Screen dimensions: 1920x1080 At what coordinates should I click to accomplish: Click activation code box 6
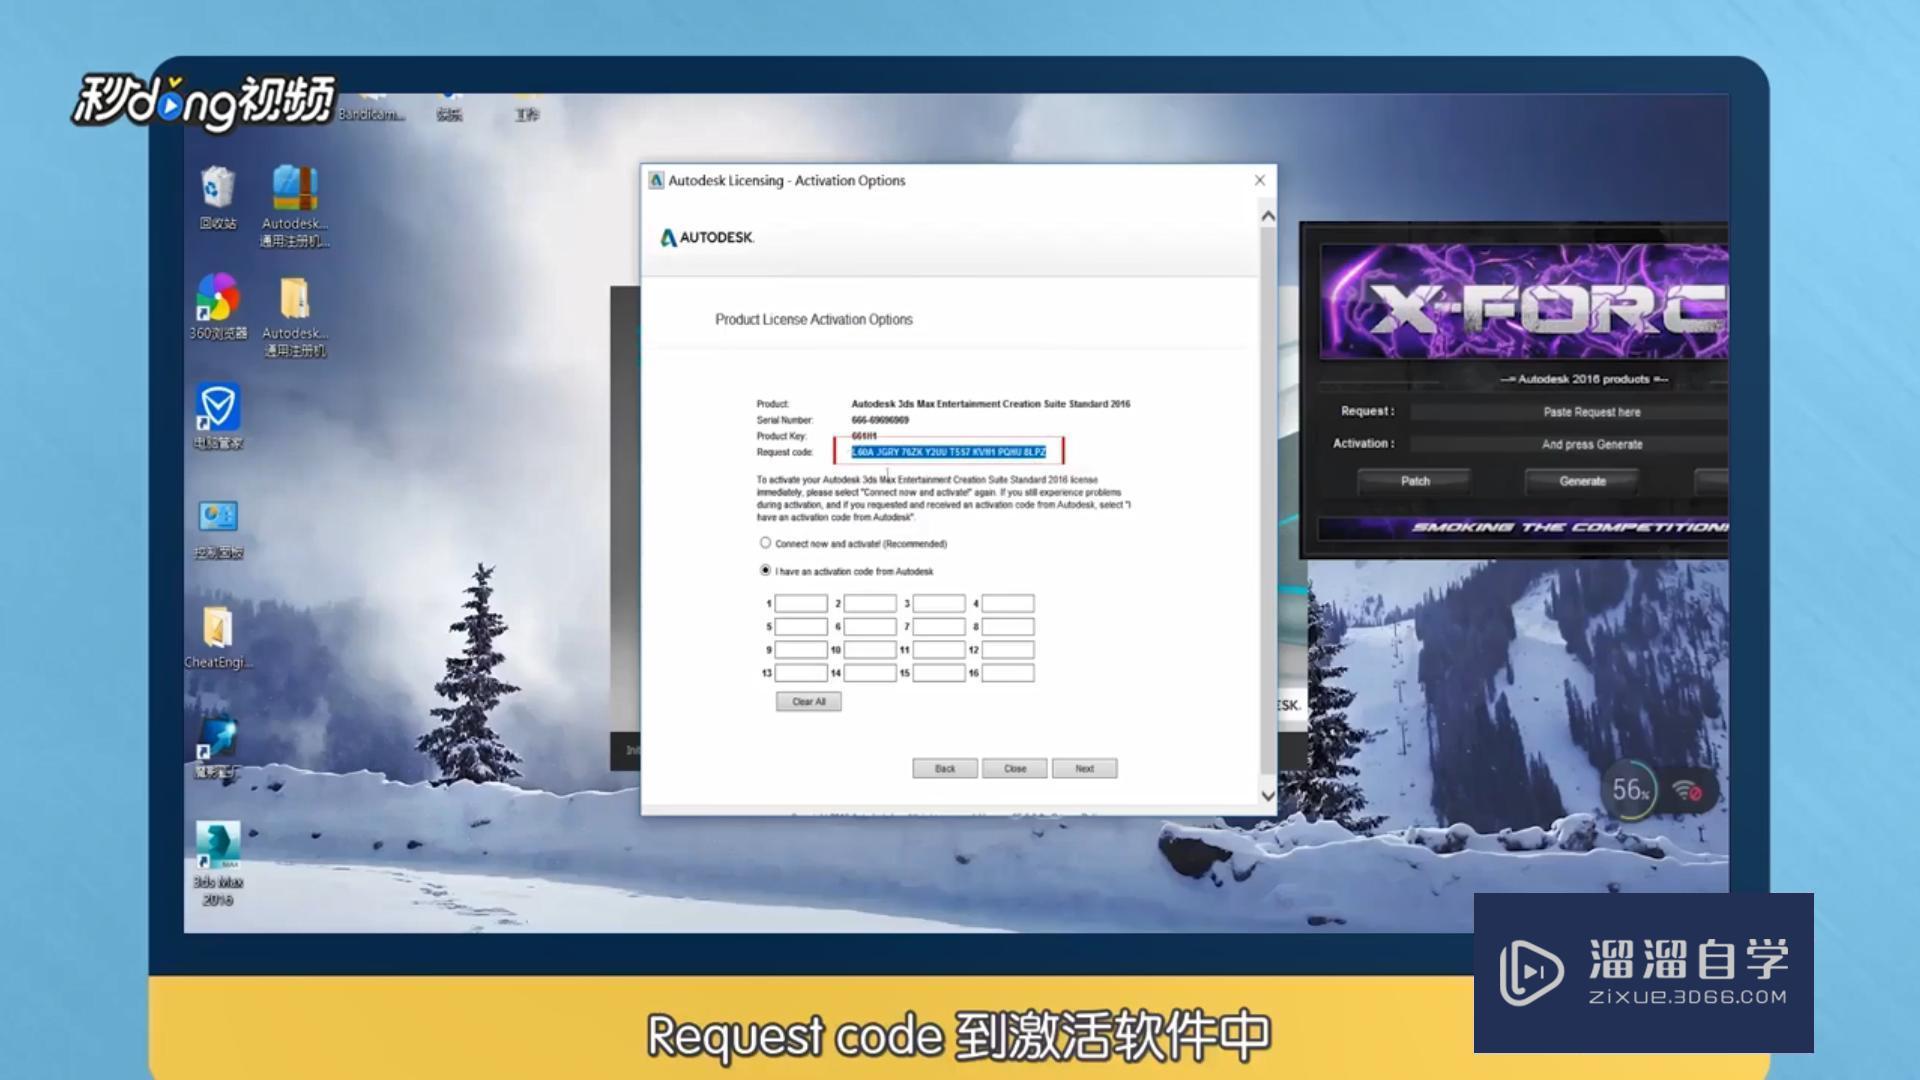(x=870, y=627)
